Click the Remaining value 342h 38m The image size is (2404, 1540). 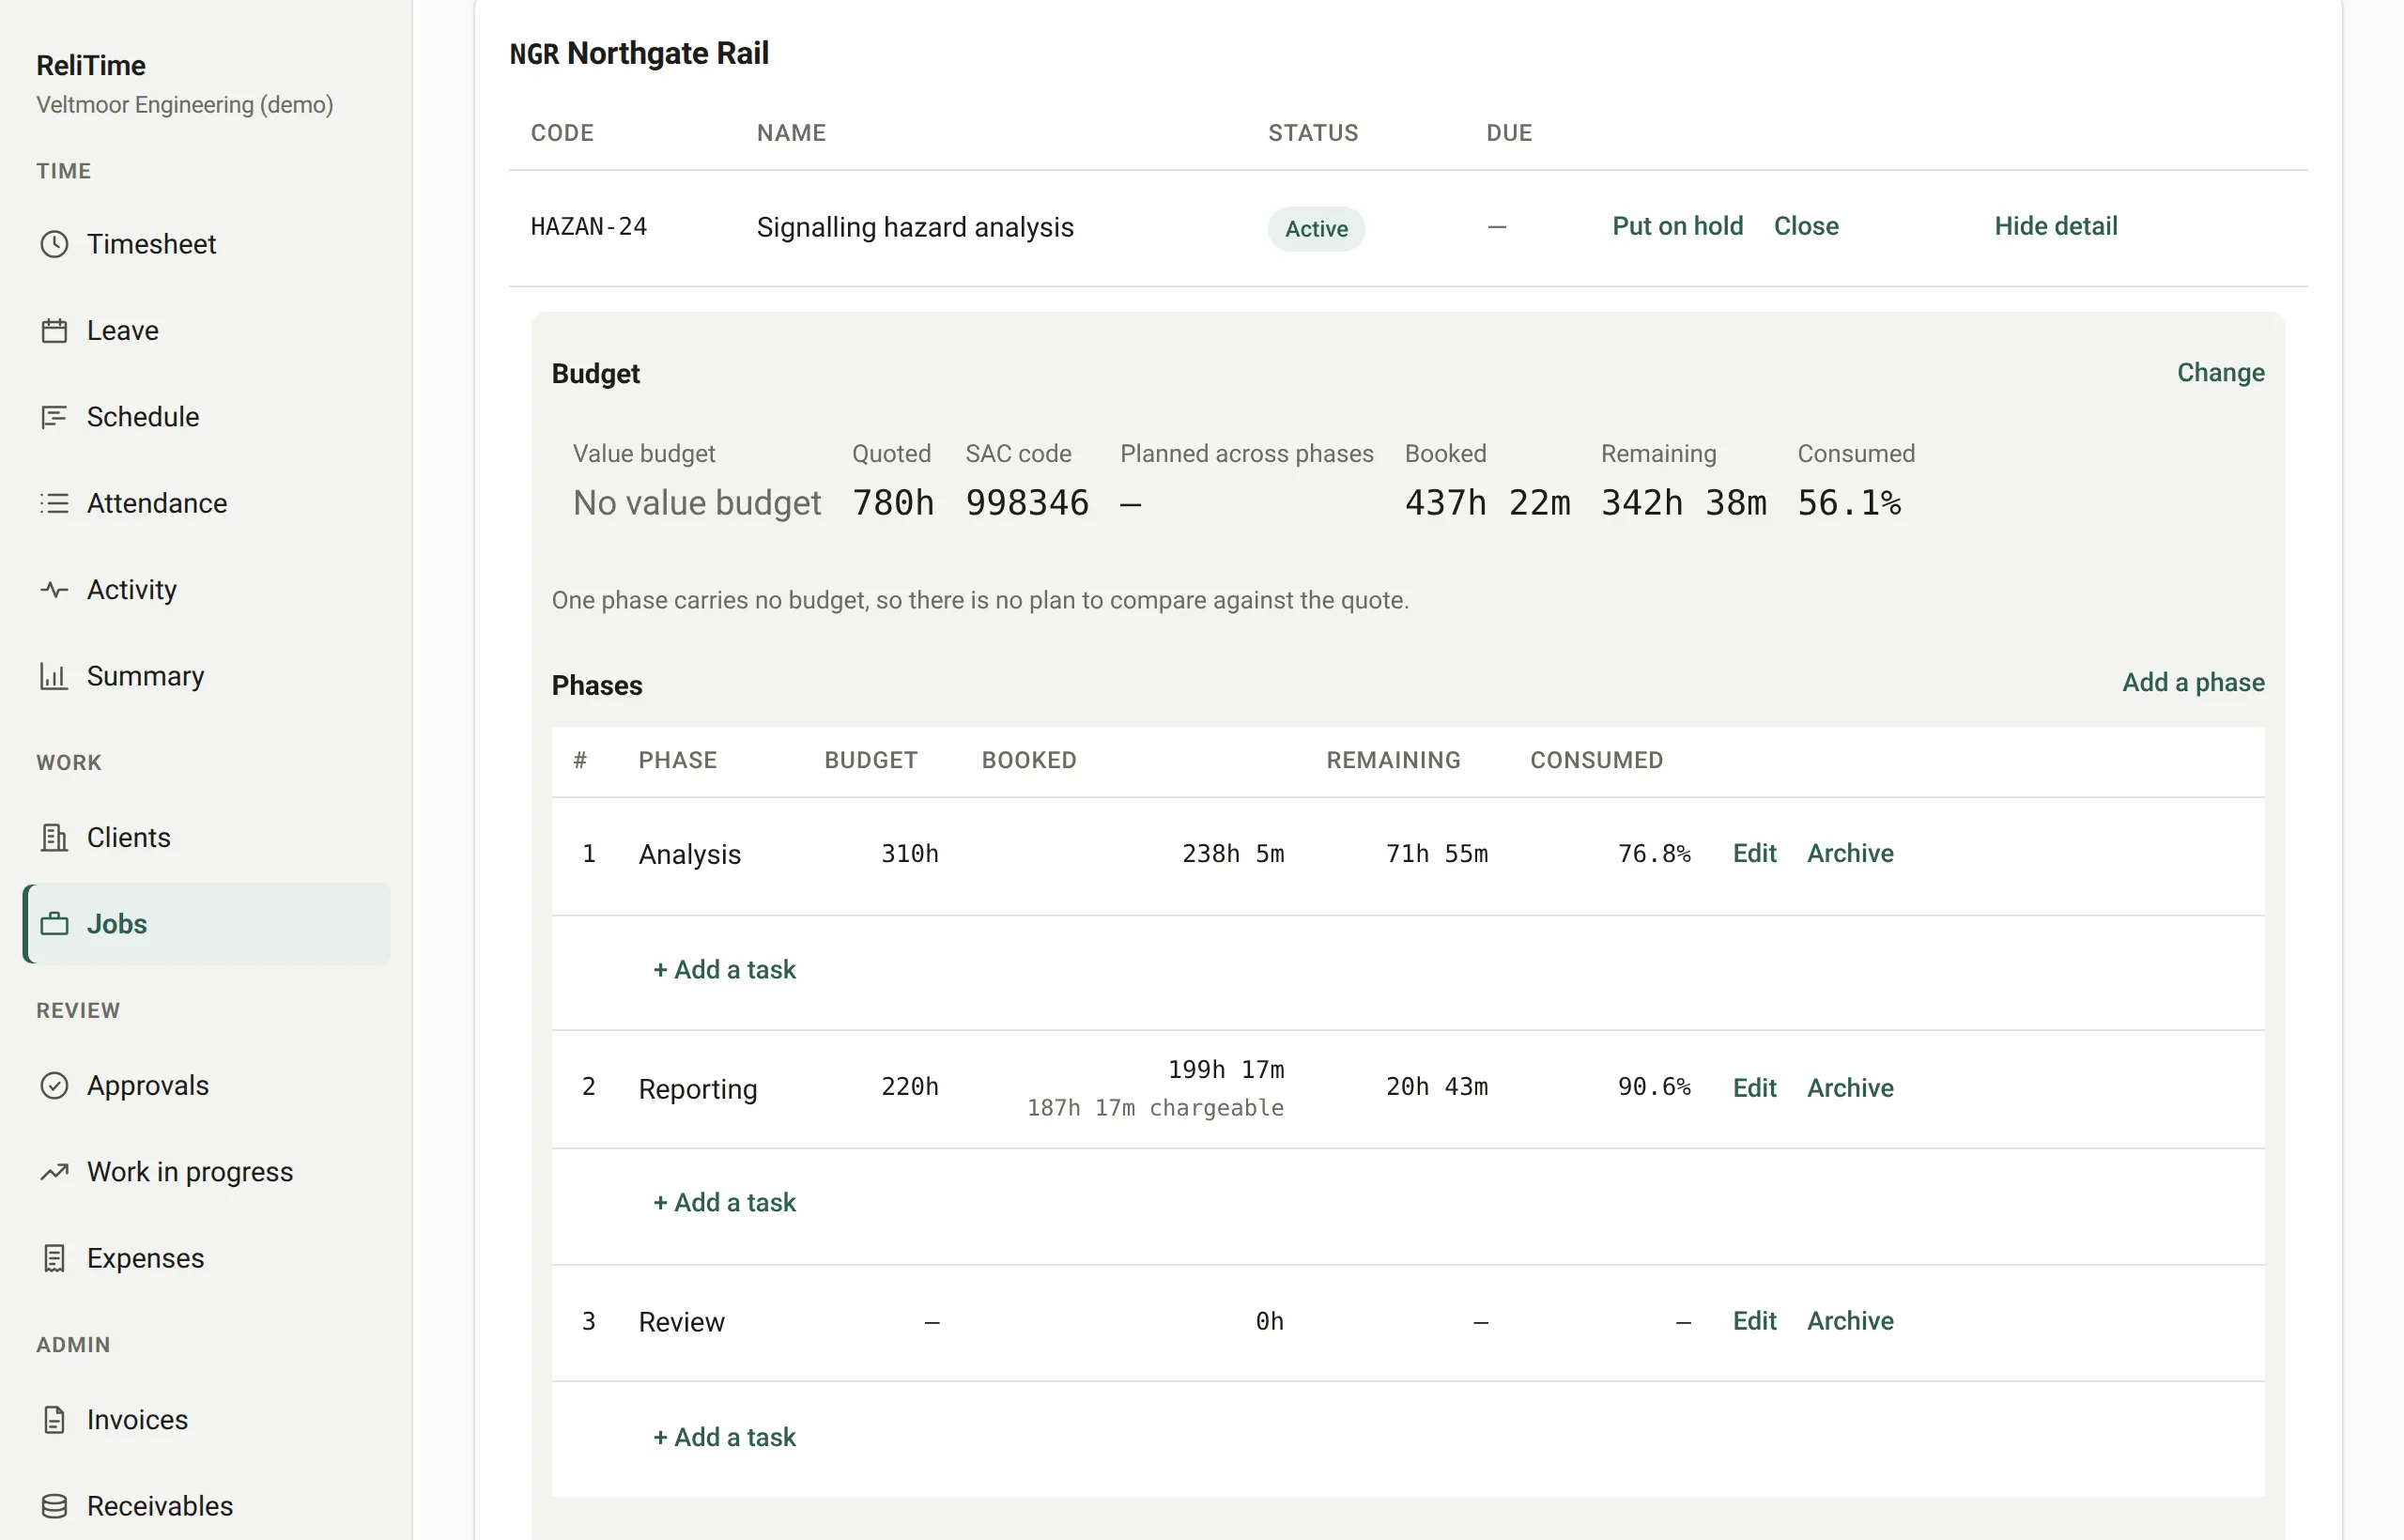click(x=1683, y=503)
